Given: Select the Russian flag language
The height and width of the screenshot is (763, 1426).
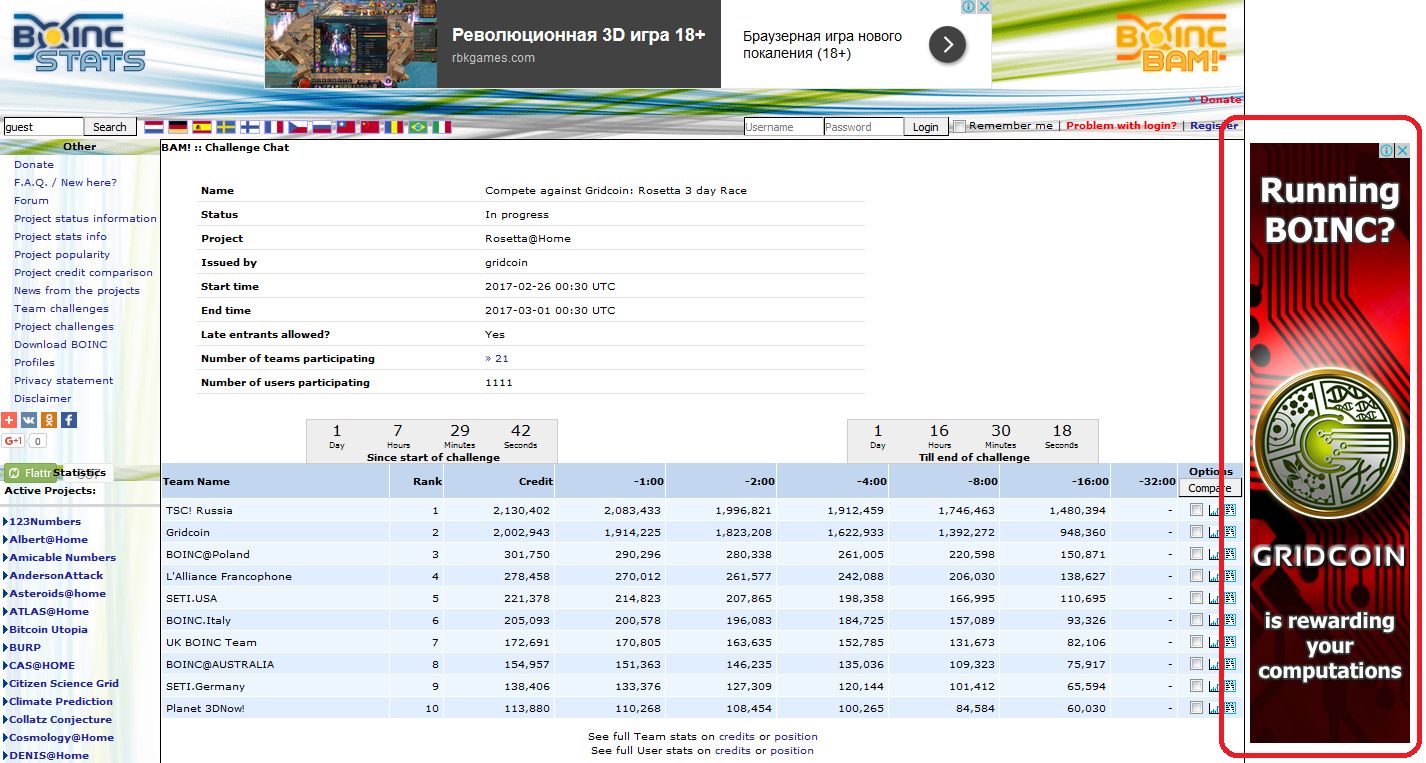Looking at the screenshot, I should tap(321, 127).
